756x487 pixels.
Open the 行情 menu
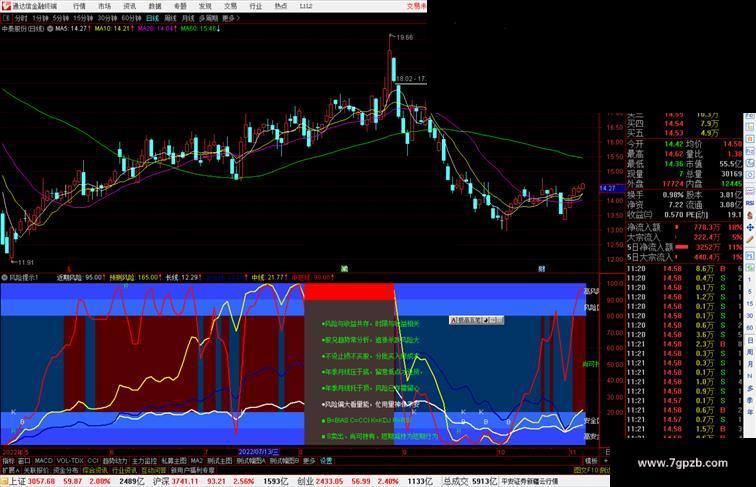click(79, 6)
